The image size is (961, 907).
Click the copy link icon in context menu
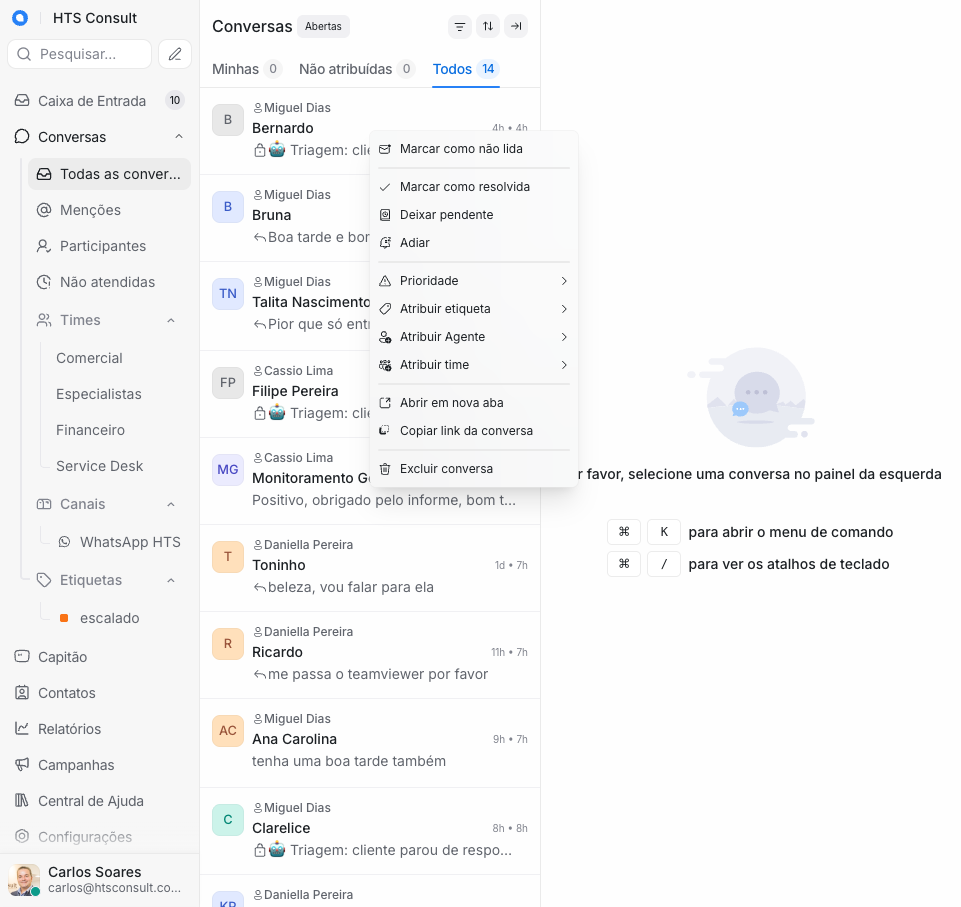point(385,431)
